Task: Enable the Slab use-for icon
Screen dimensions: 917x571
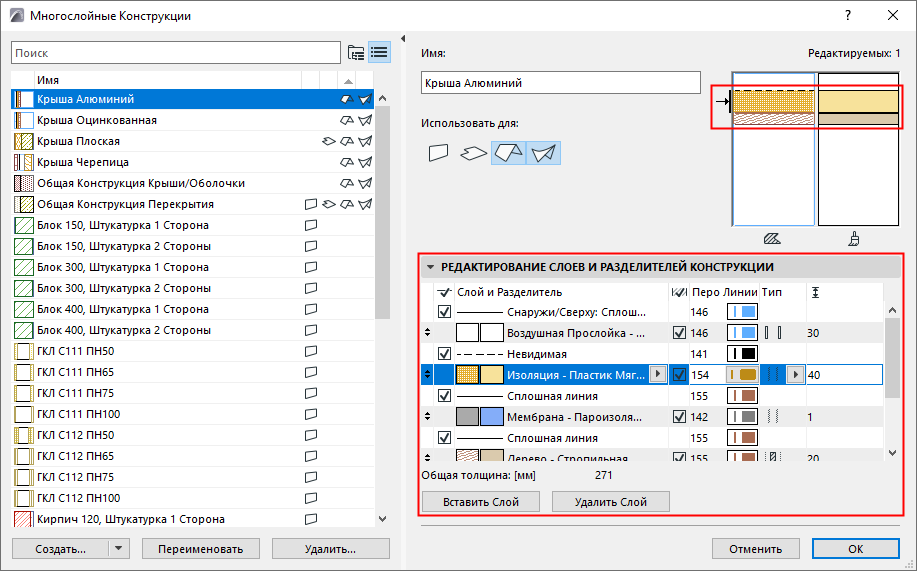Action: pyautogui.click(x=473, y=153)
